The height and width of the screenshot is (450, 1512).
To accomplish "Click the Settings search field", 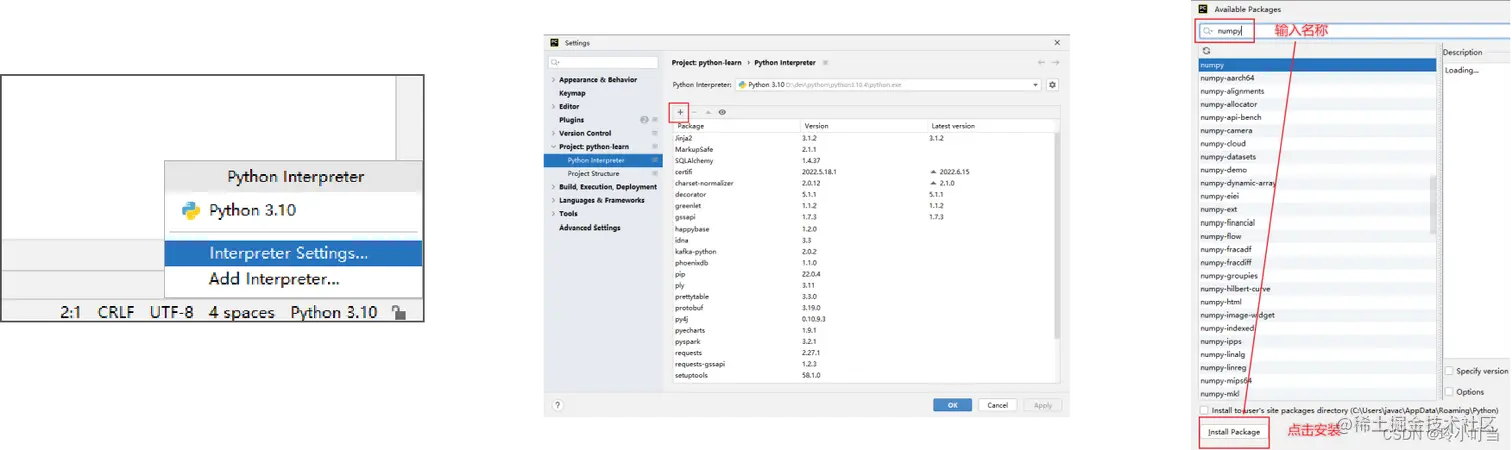I will click(x=603, y=63).
